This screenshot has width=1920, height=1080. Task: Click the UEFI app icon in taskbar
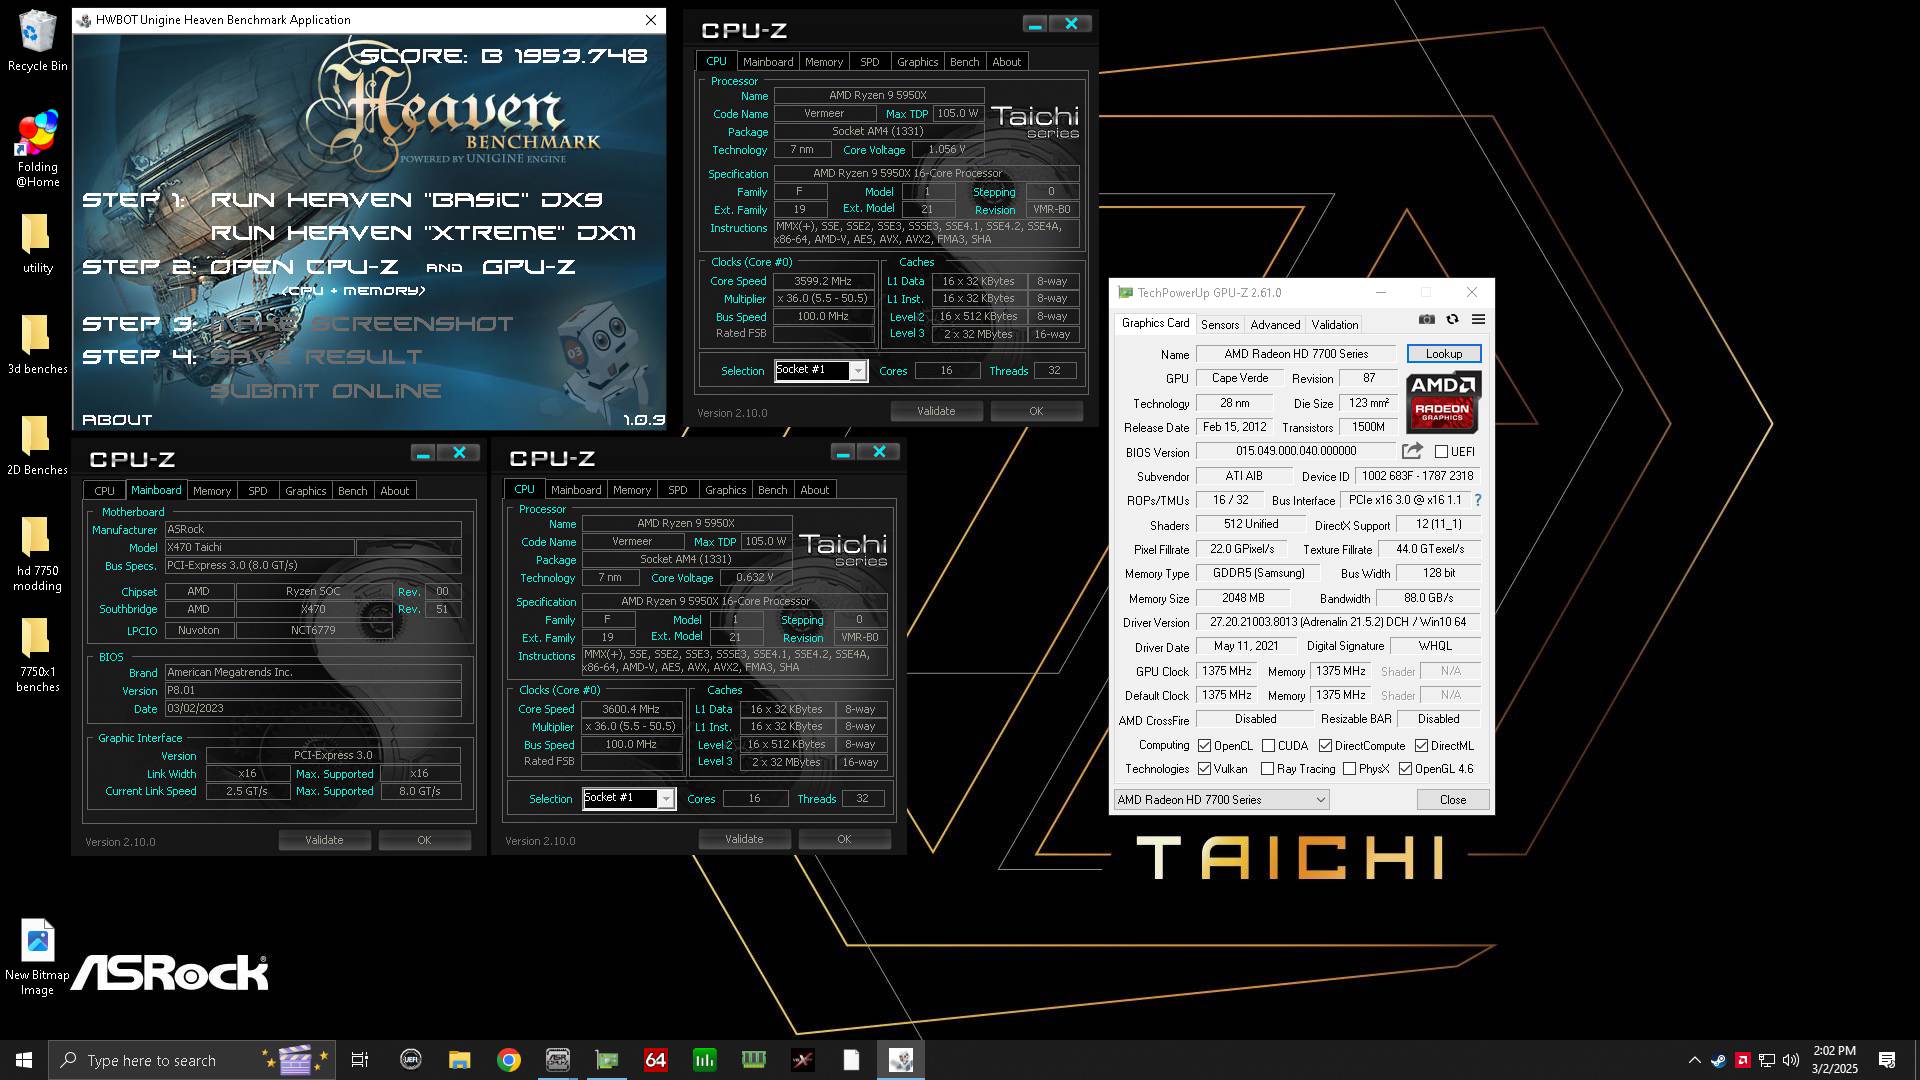pyautogui.click(x=410, y=1060)
